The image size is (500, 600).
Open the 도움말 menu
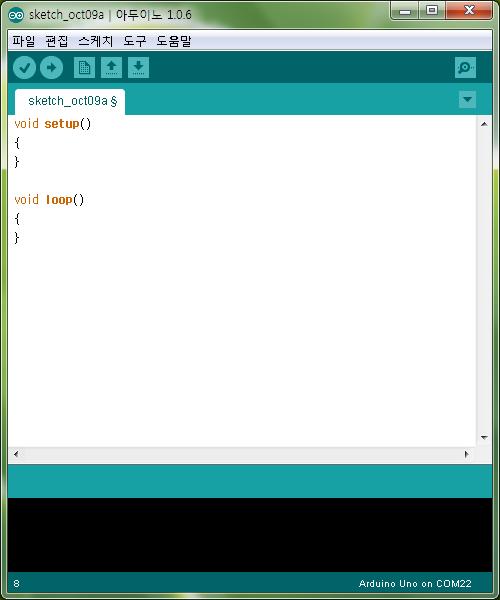pos(174,41)
